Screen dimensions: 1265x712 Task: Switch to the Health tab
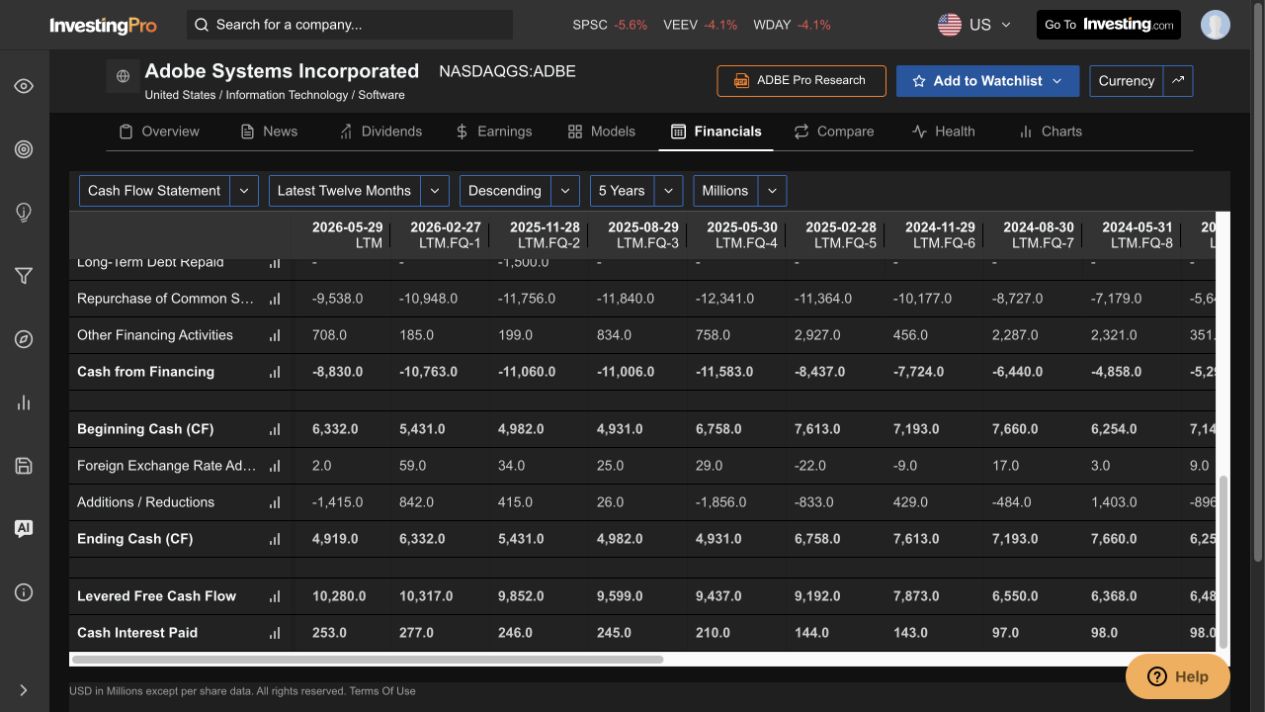click(x=943, y=131)
